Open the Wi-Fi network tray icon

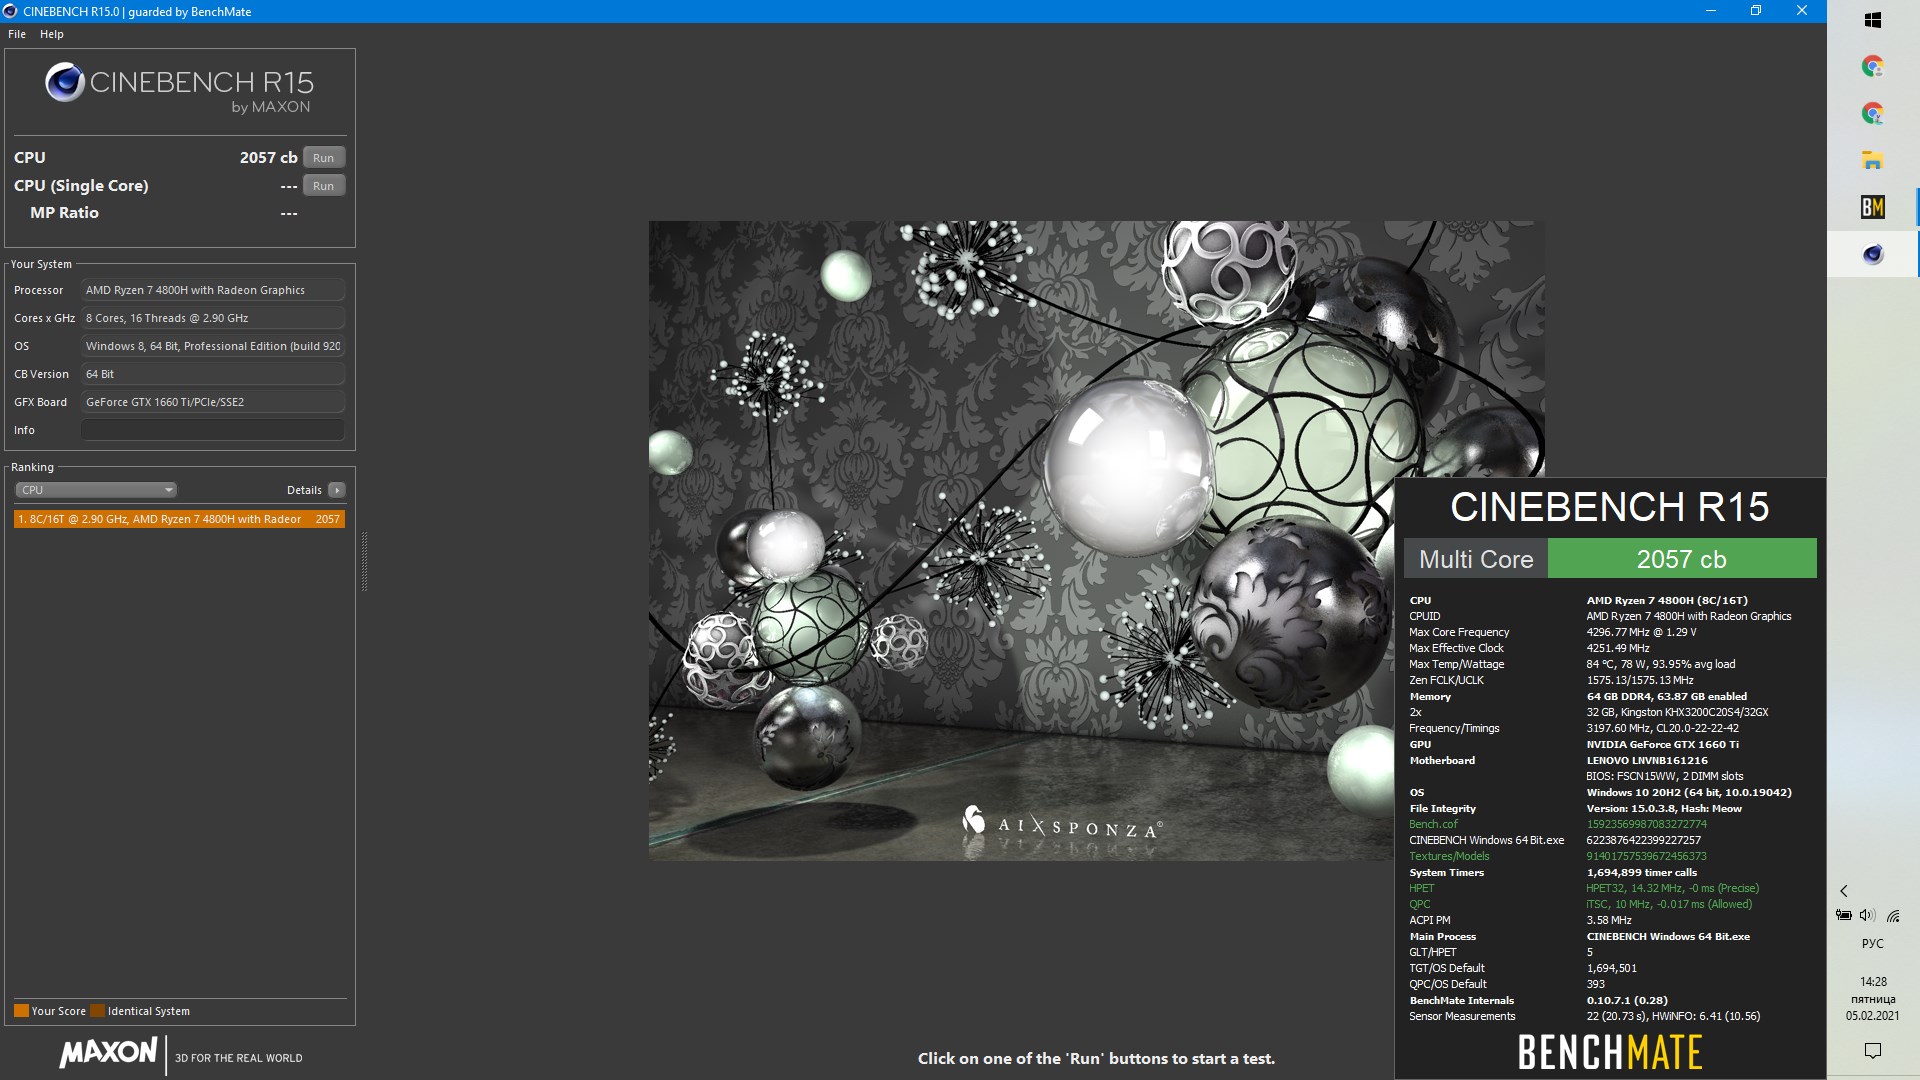tap(1893, 915)
